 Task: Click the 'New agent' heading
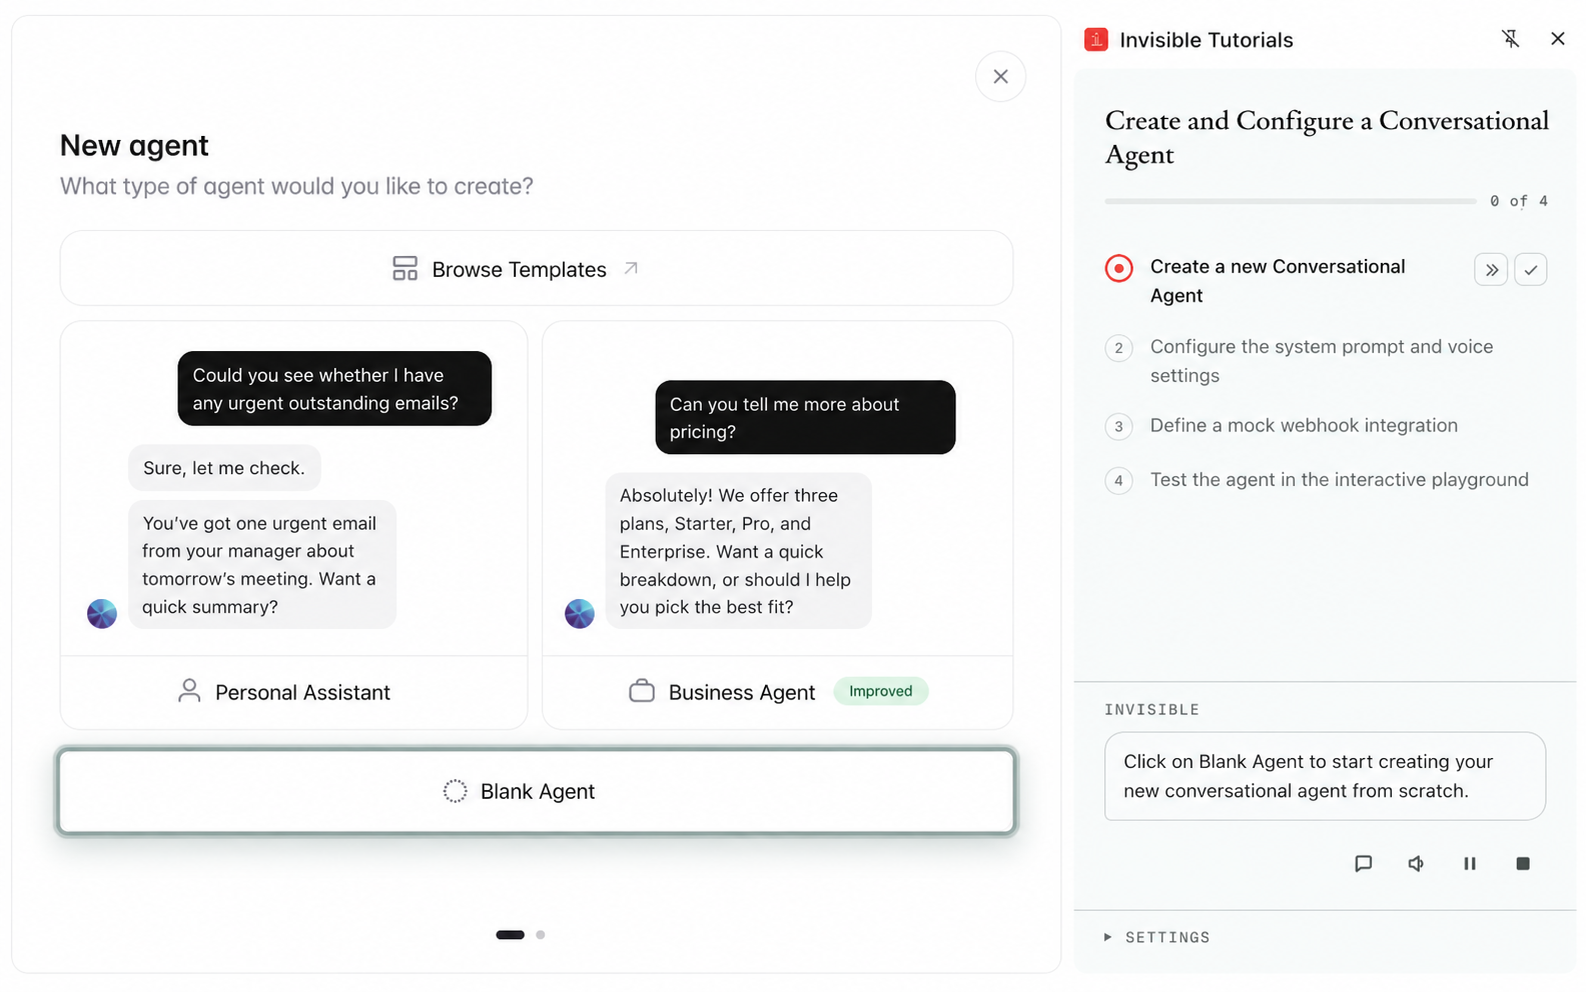[x=134, y=146]
